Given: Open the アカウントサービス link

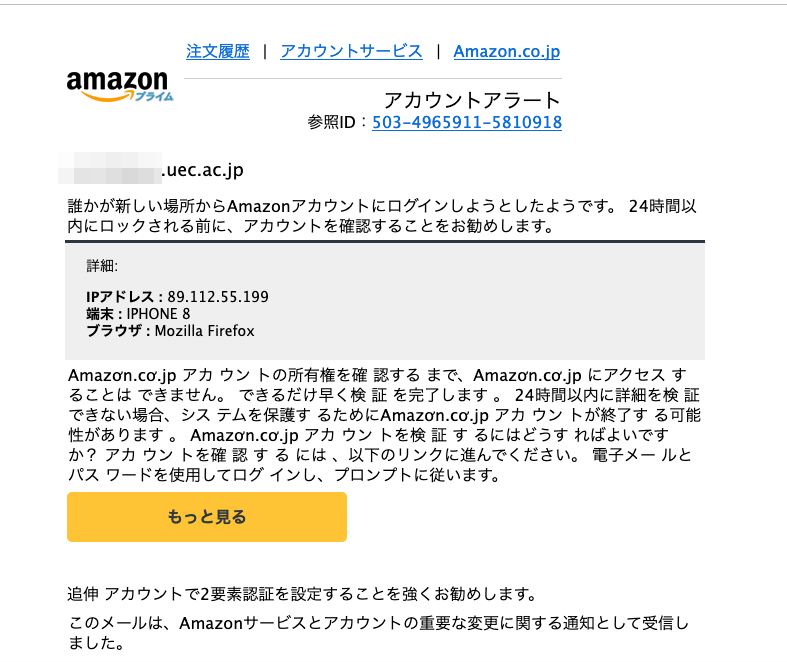Looking at the screenshot, I should (x=351, y=51).
